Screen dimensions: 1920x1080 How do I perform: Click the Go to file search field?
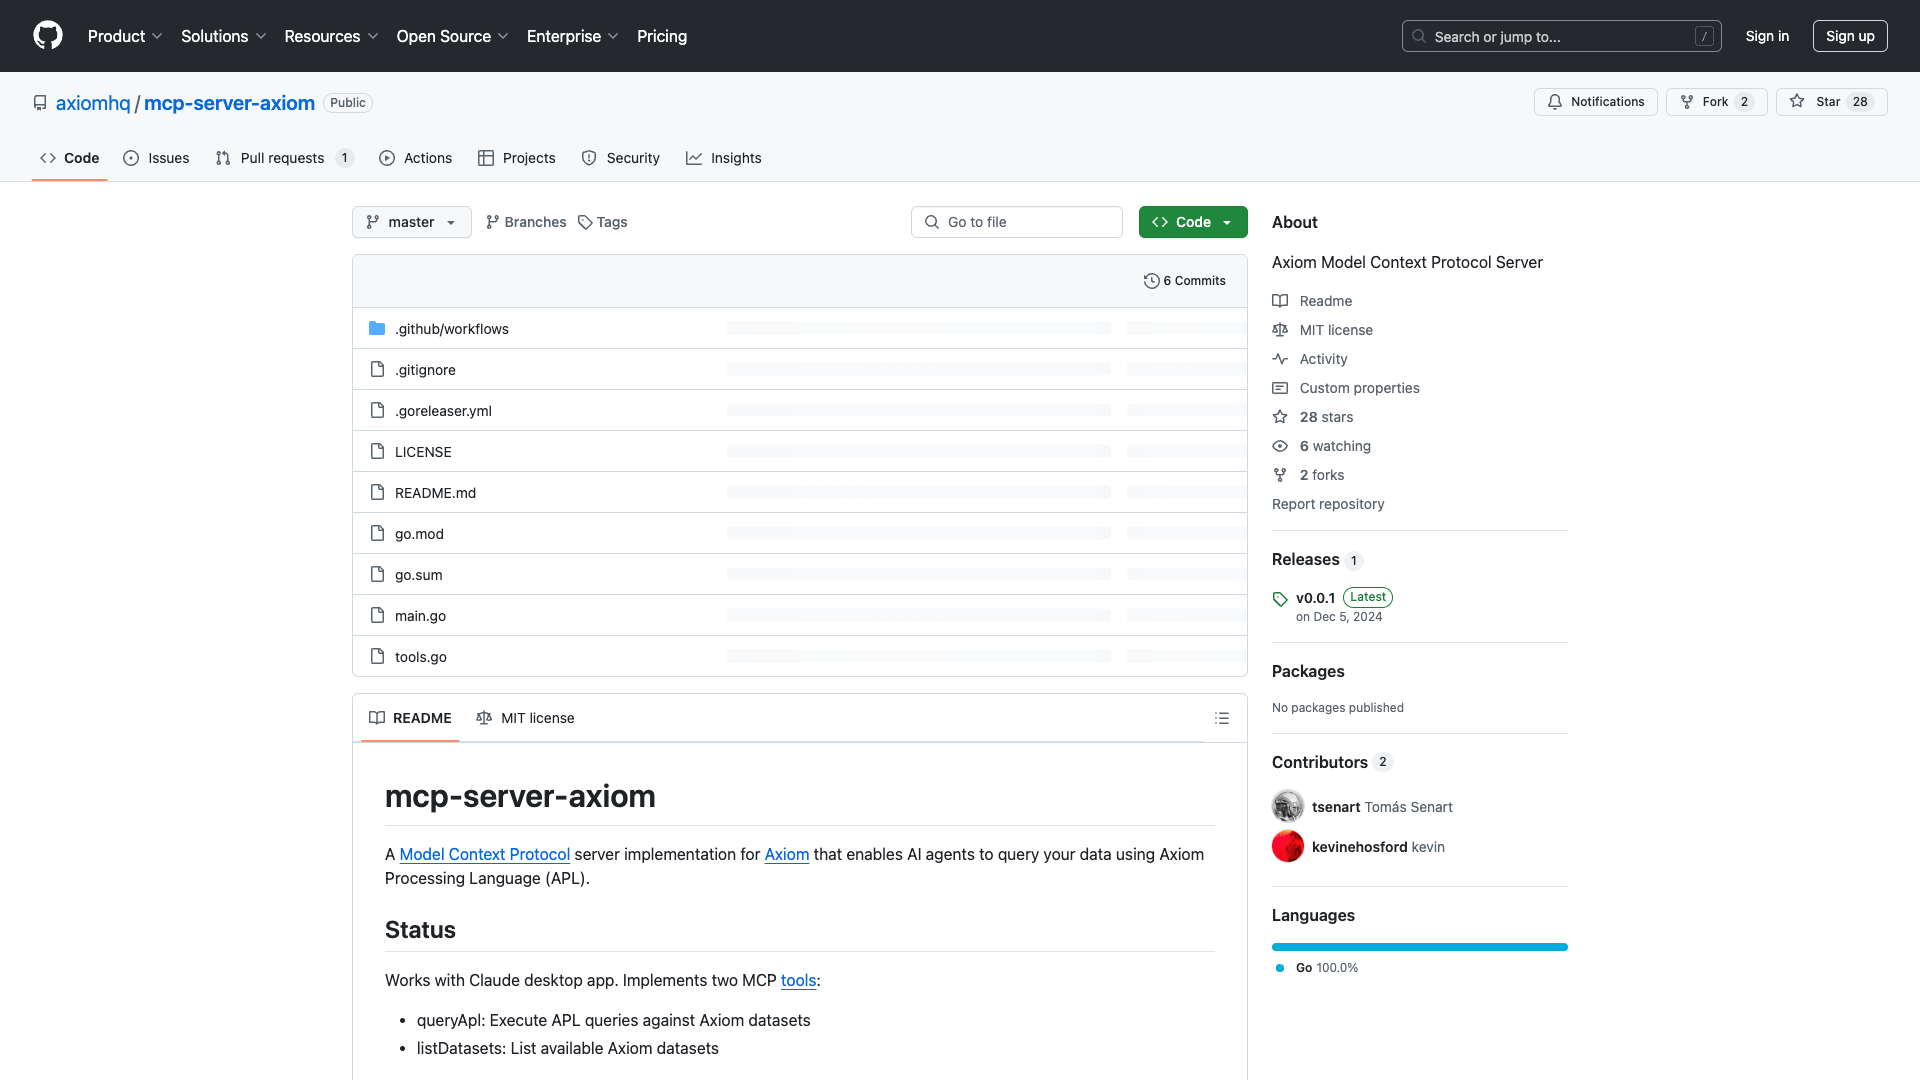coord(1016,222)
